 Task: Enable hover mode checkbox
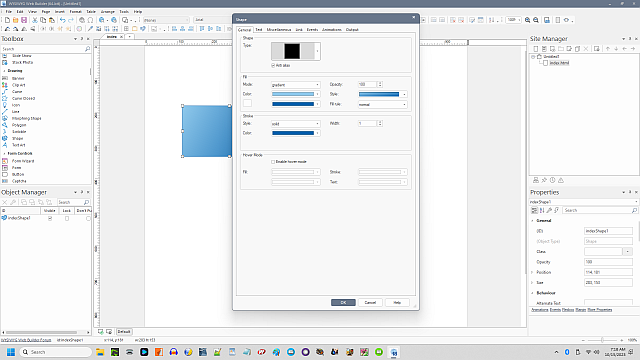click(273, 162)
